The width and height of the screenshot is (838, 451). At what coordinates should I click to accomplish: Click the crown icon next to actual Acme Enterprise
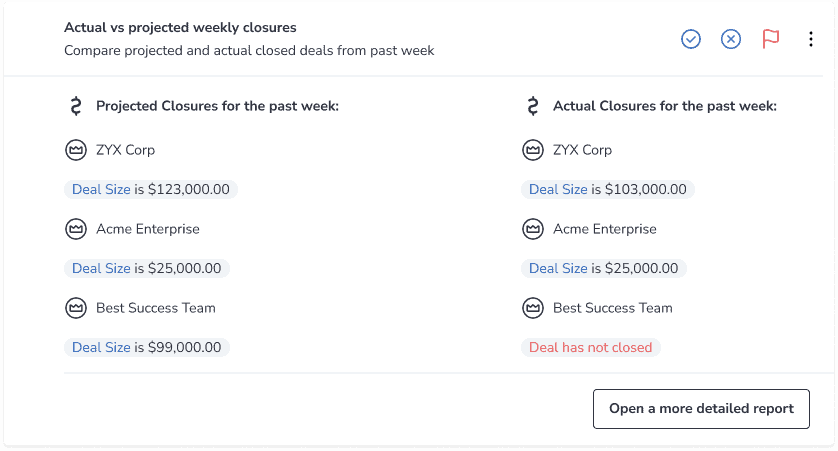point(533,229)
